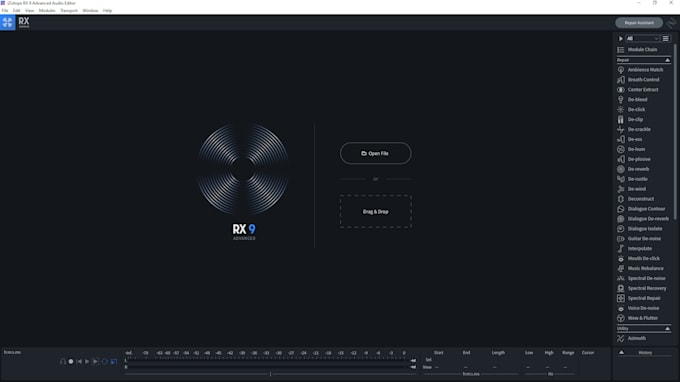Click the waveform logo beside Repair Assistant
Image resolution: width=680 pixels, height=382 pixels.
point(672,23)
